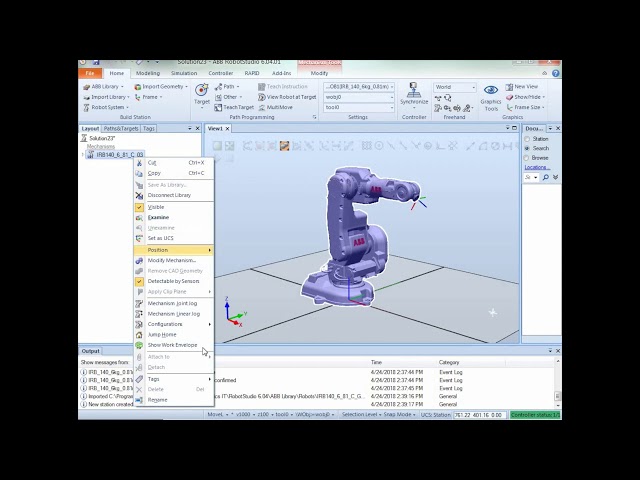Click the Cut scissors icon in context menu
Screen dimensions: 640x480
coord(139,163)
